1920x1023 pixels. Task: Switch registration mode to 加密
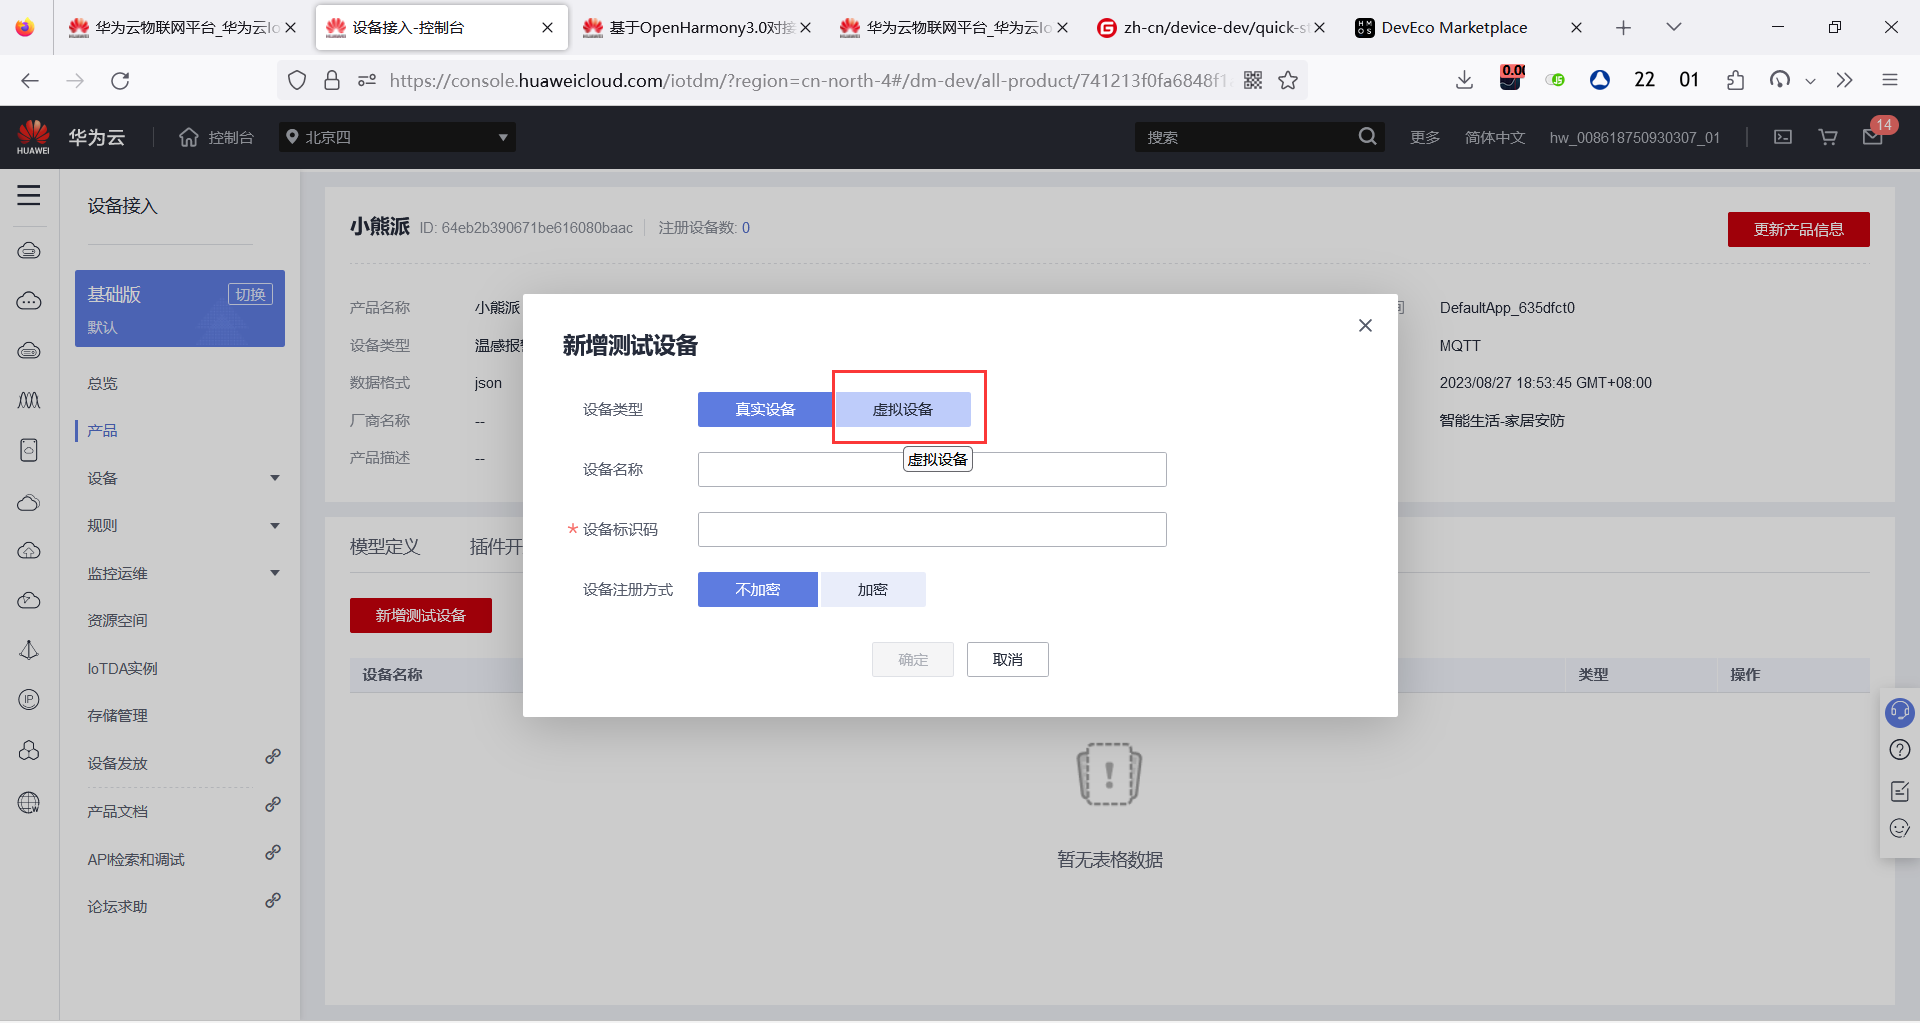tap(872, 589)
